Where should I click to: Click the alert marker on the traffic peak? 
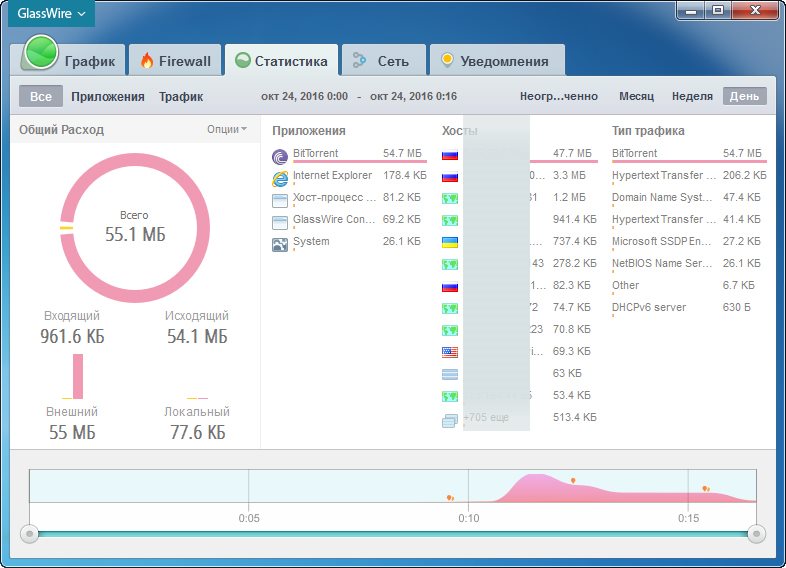[x=573, y=481]
